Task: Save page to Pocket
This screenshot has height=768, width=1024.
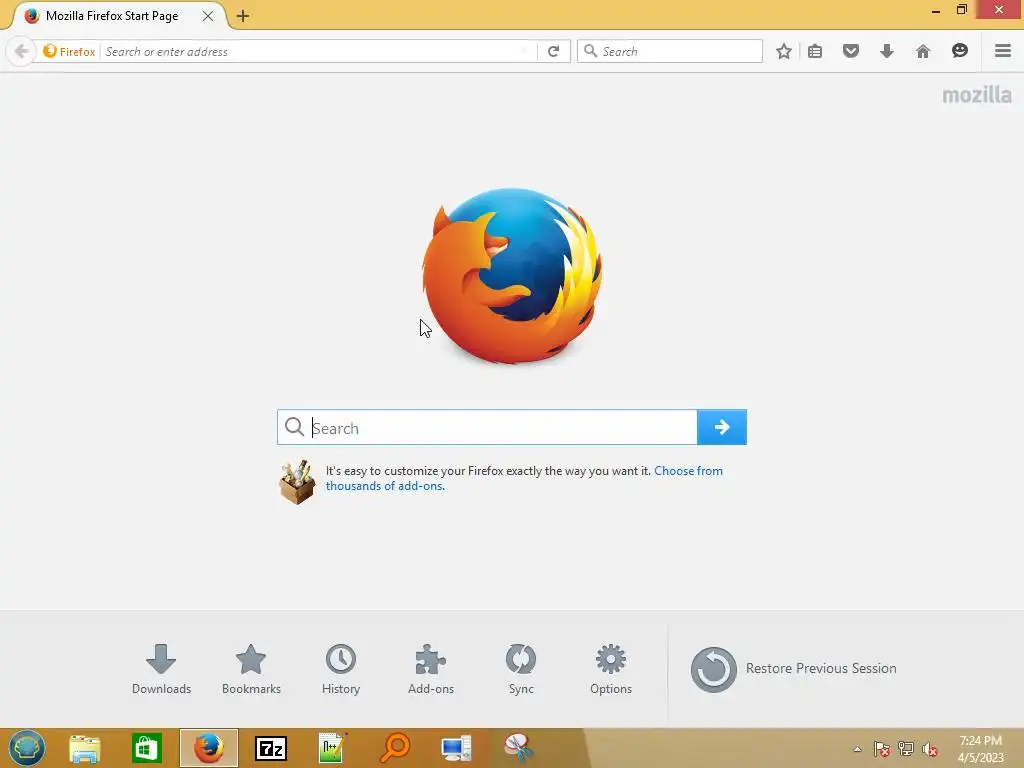Action: click(851, 51)
